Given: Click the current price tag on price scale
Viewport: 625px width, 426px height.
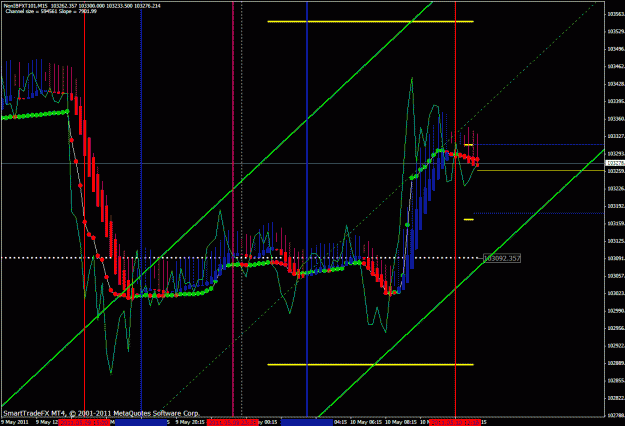Looking at the screenshot, I should (x=615, y=163).
